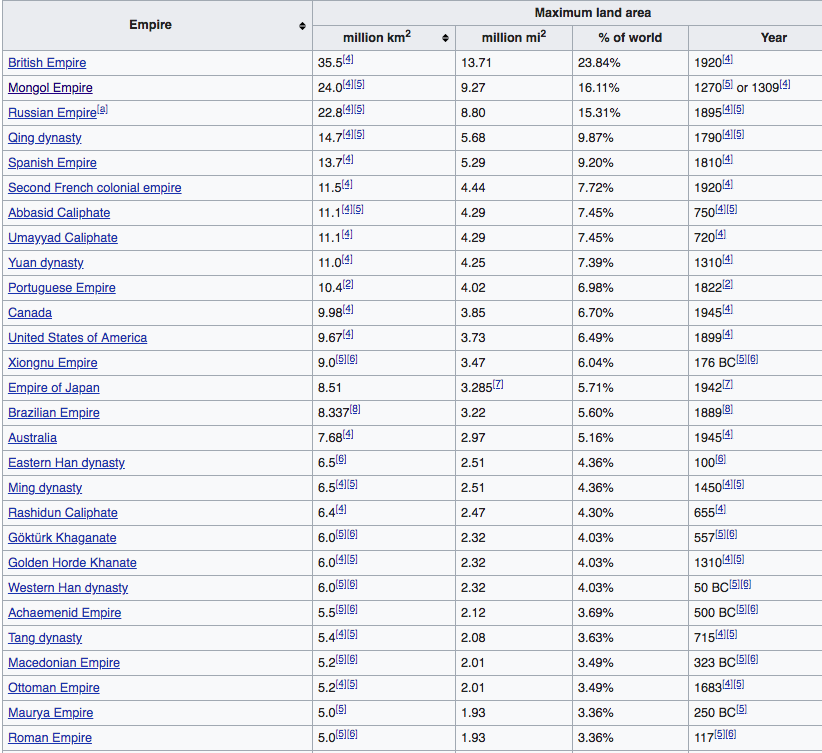Sort table by Empire column arrows

point(302,26)
